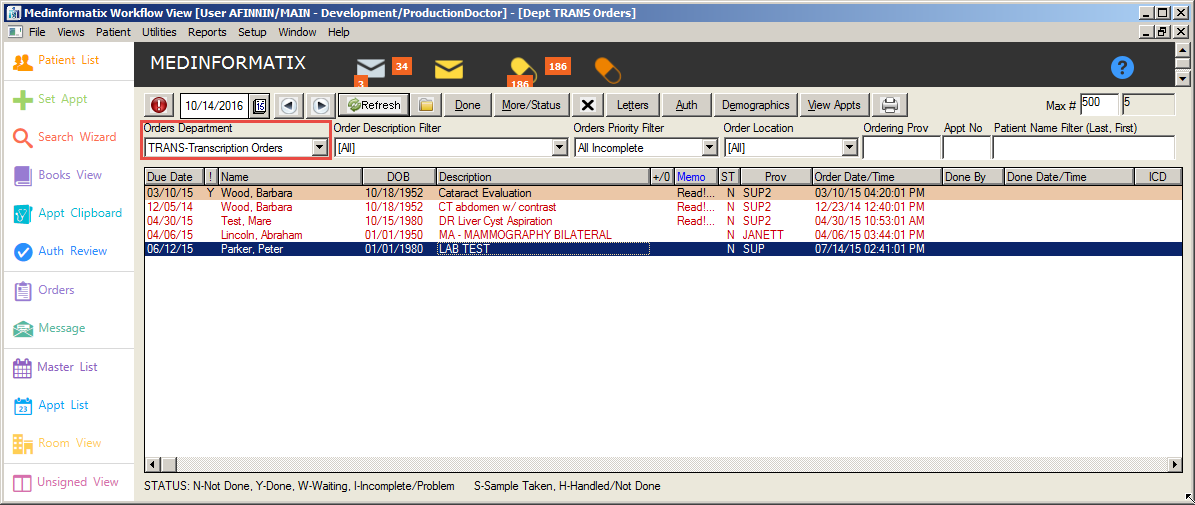Go to next day arrow
The width and height of the screenshot is (1195, 505).
(319, 105)
